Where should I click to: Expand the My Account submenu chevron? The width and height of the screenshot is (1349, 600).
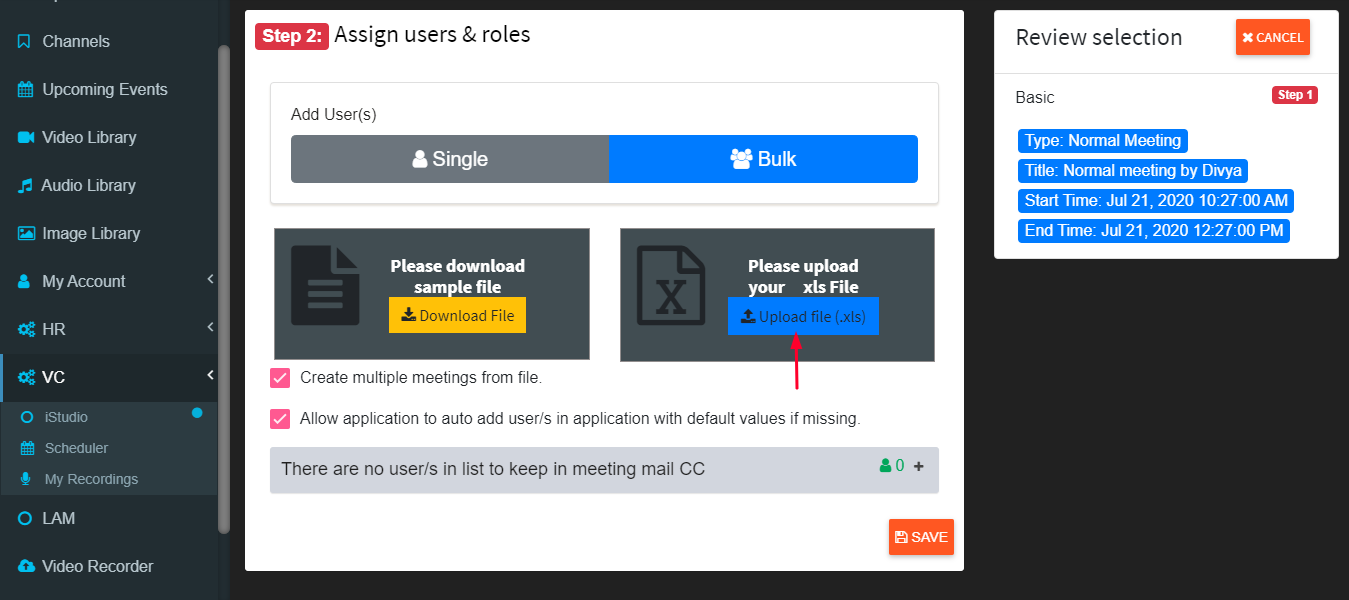point(211,280)
